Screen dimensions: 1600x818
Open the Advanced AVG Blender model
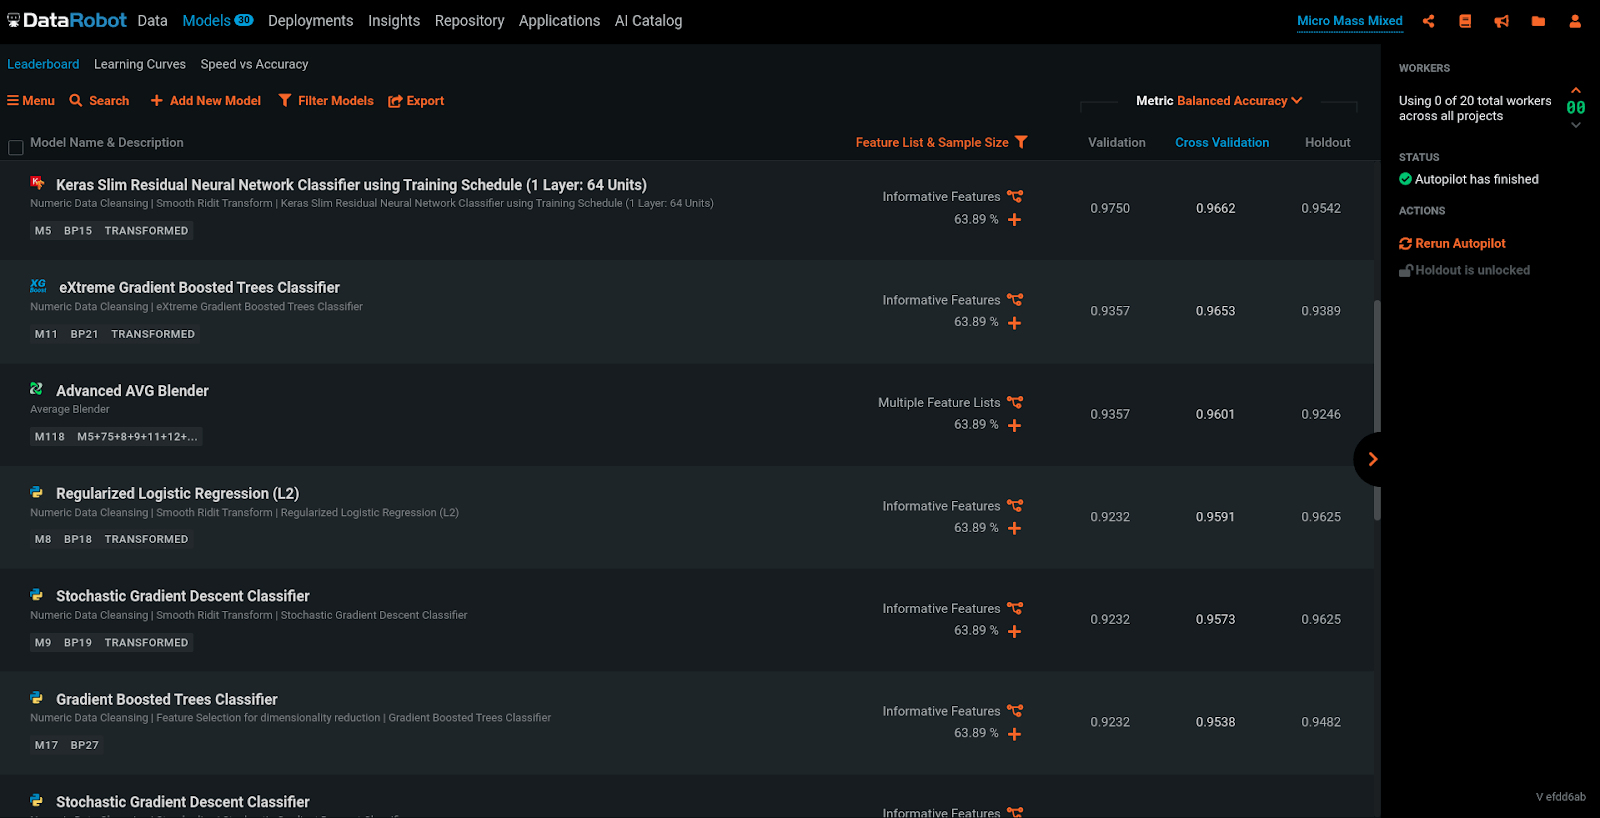coord(132,391)
